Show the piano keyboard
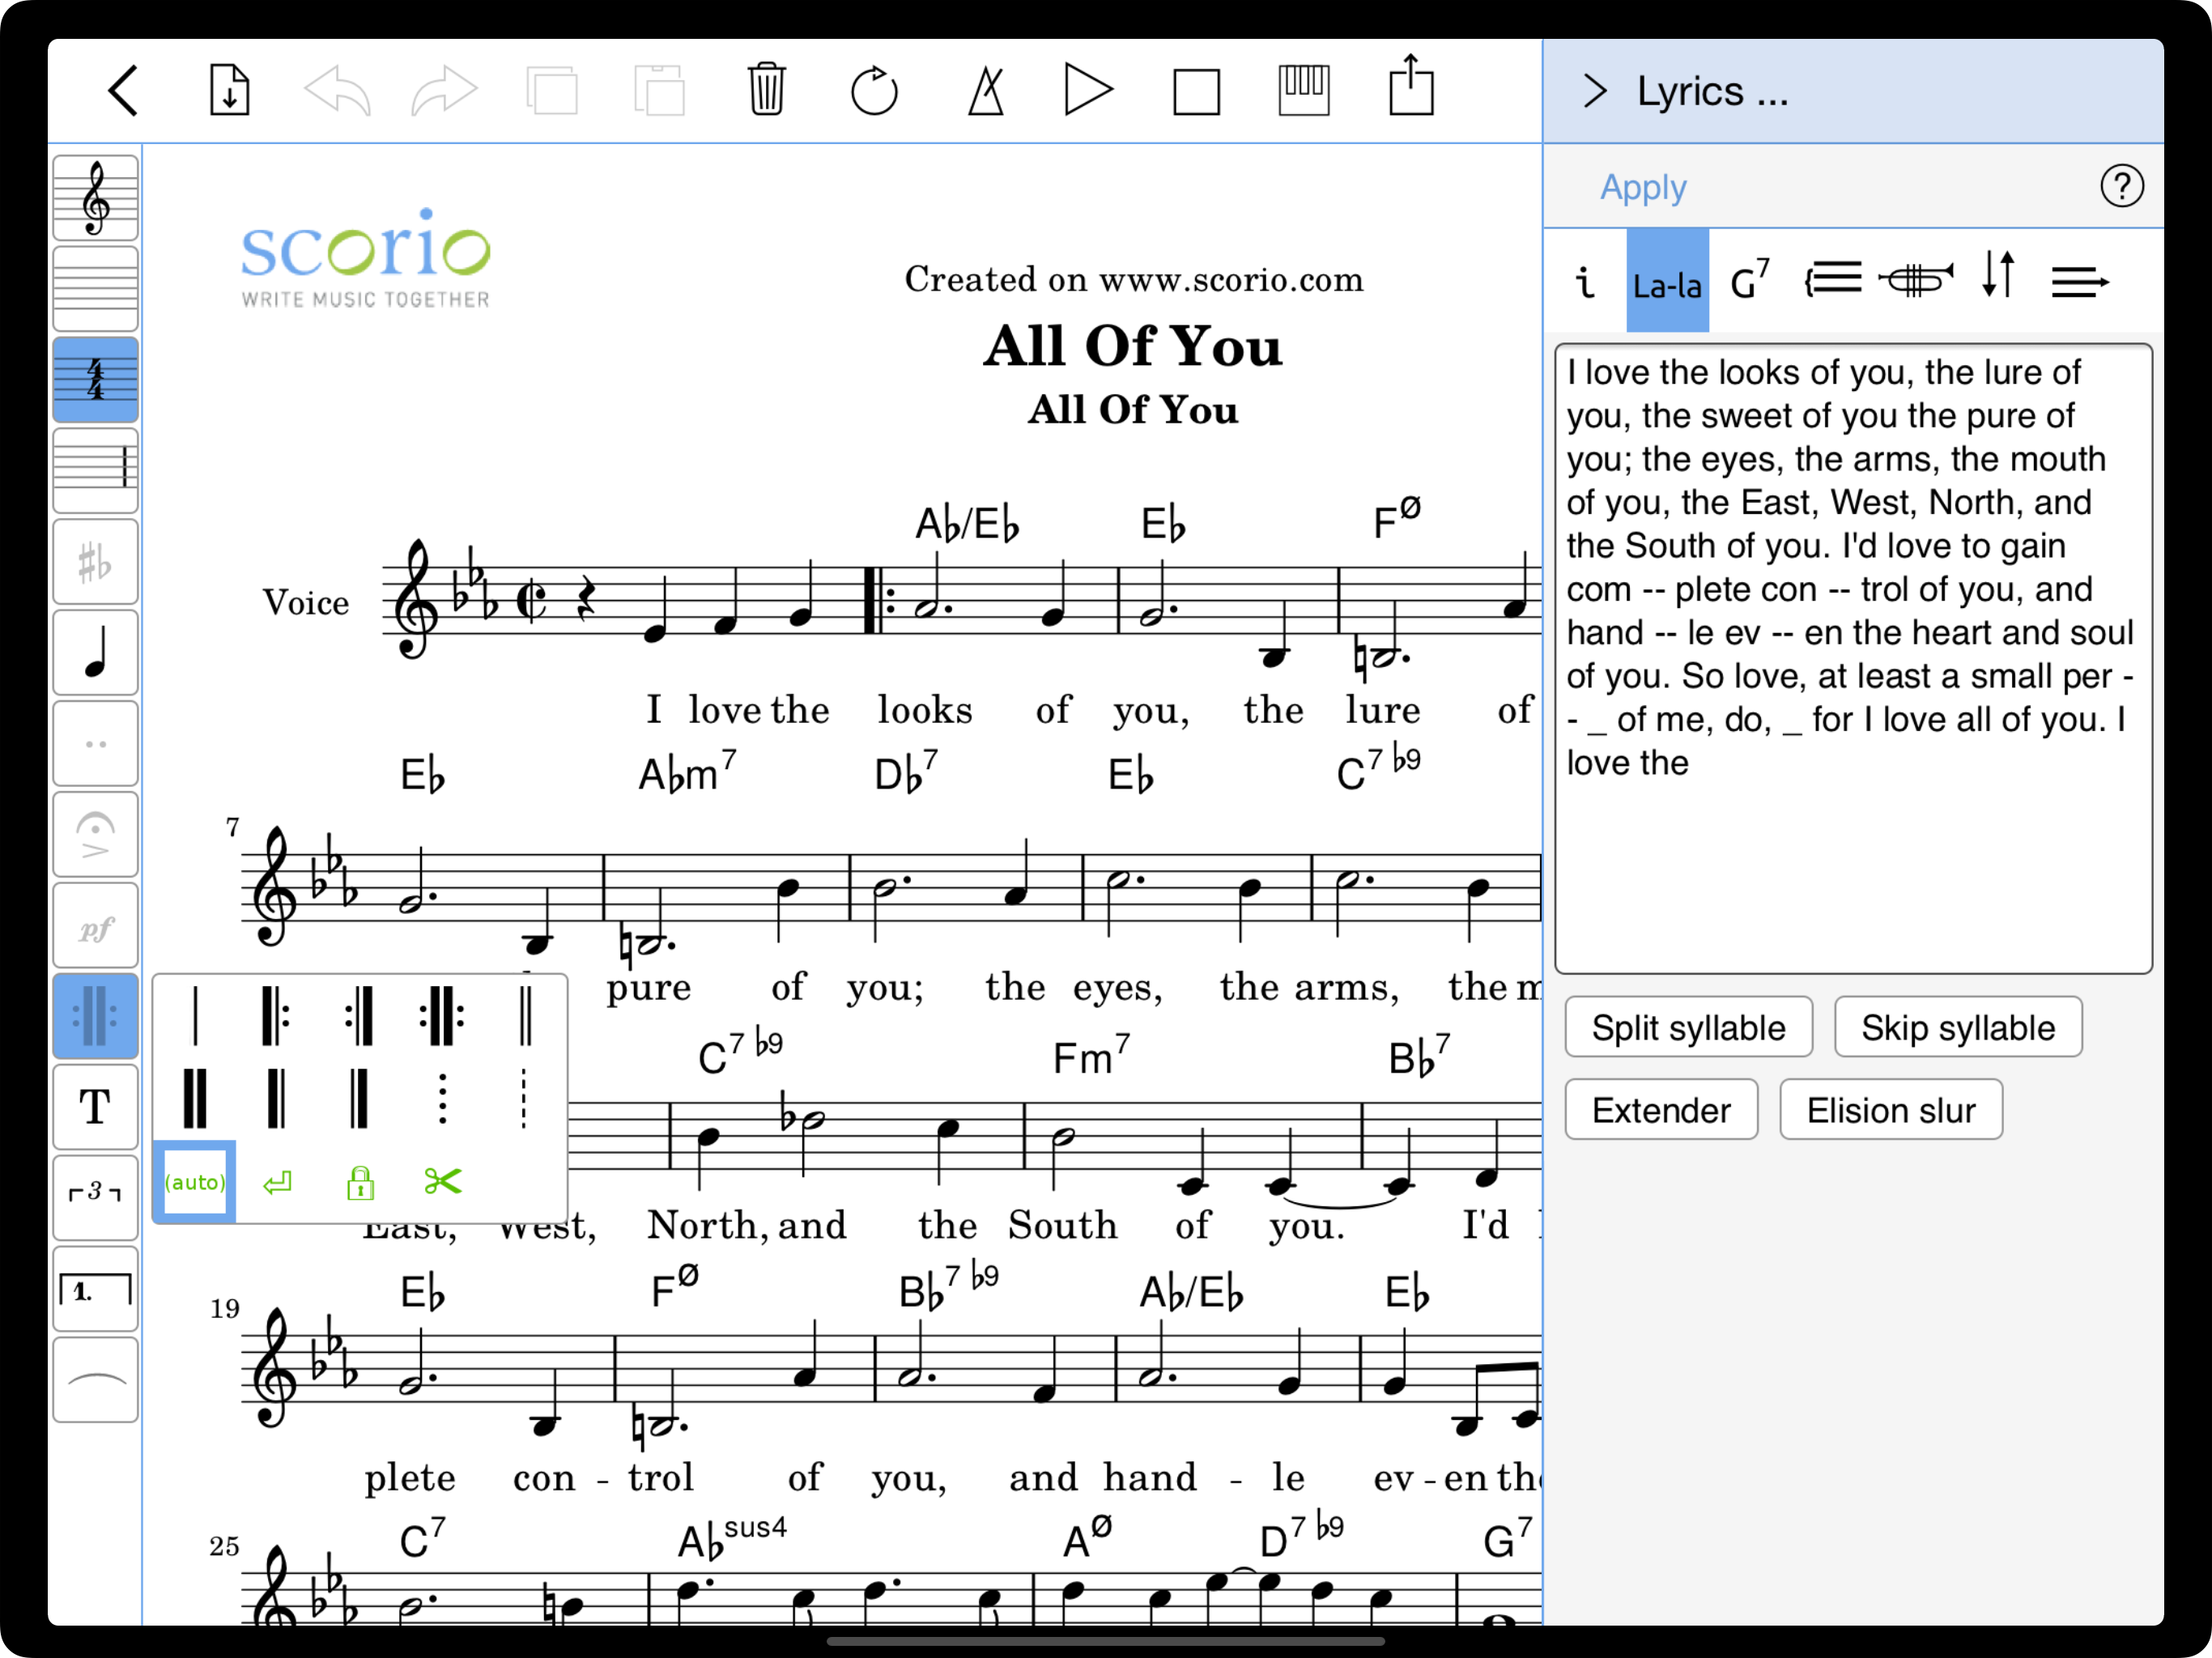The image size is (2212, 1658). tap(1304, 91)
